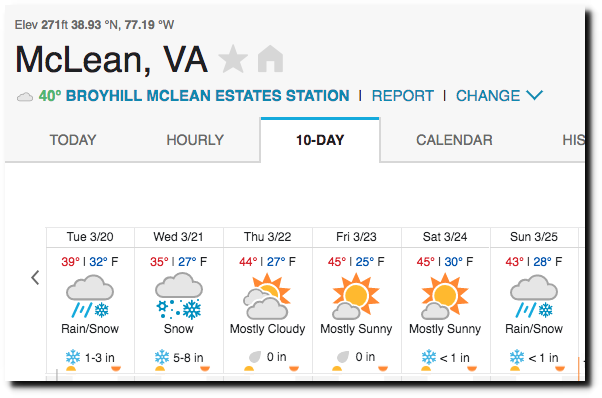This screenshot has height=398, width=602.
Task: Click the Mostly Cloudy icon for Thu 3/22
Action: (267, 296)
